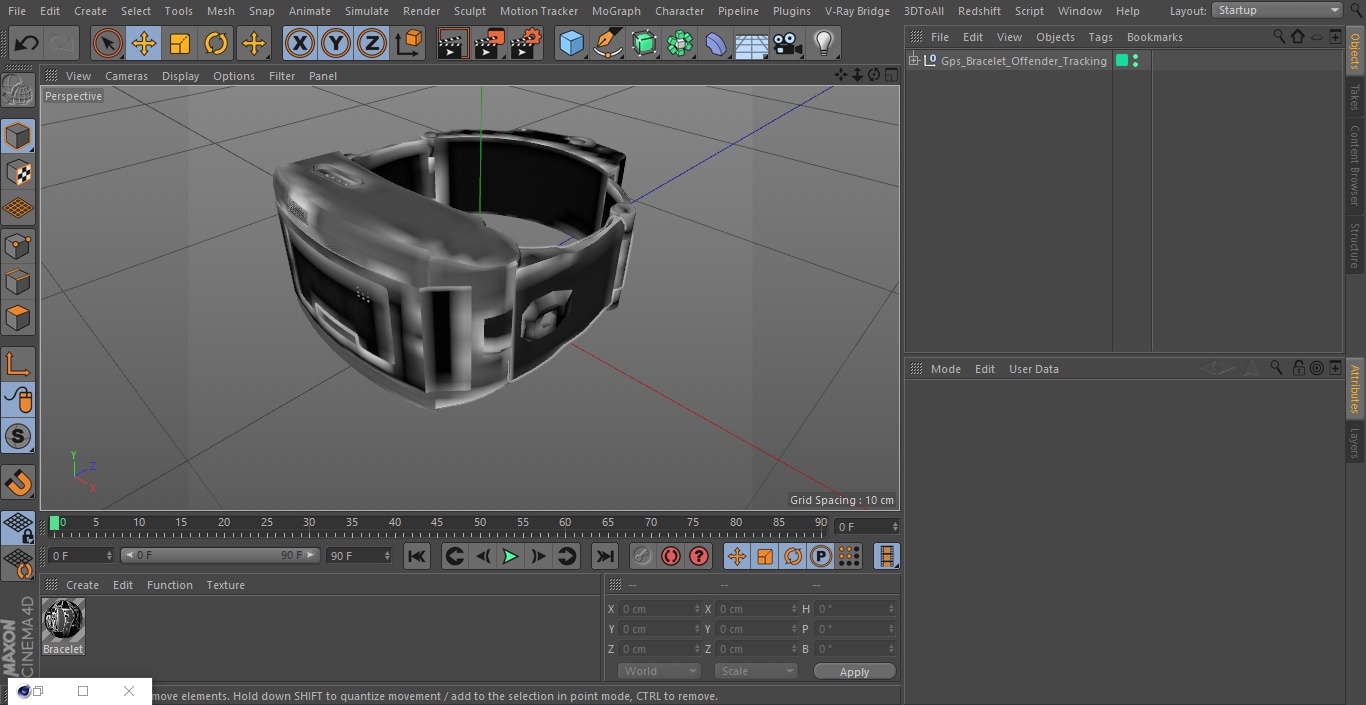The height and width of the screenshot is (705, 1366).
Task: Switch to Model mode in left sidebar
Action: [18, 136]
